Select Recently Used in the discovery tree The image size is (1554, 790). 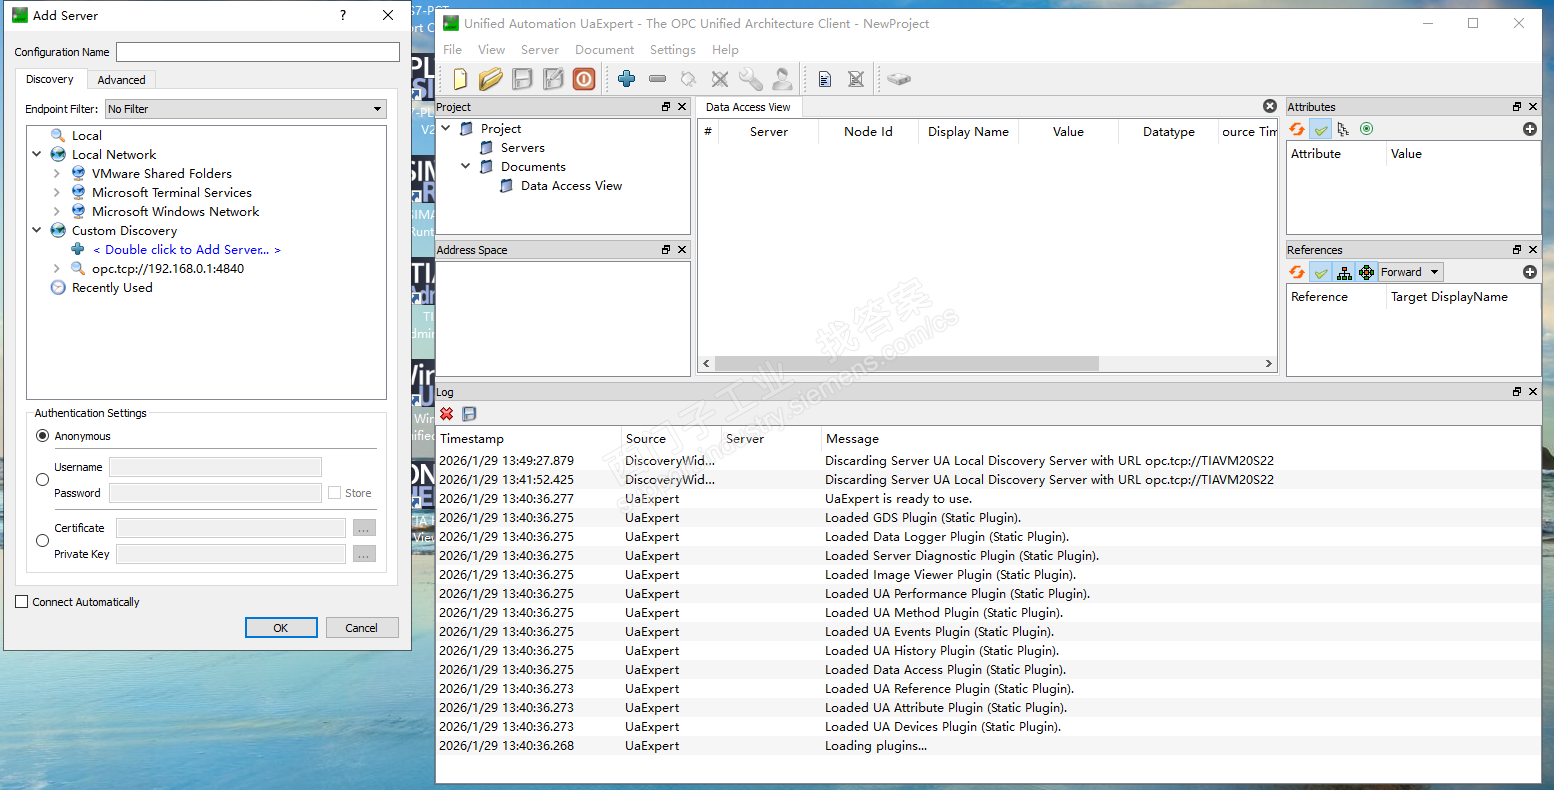[112, 288]
